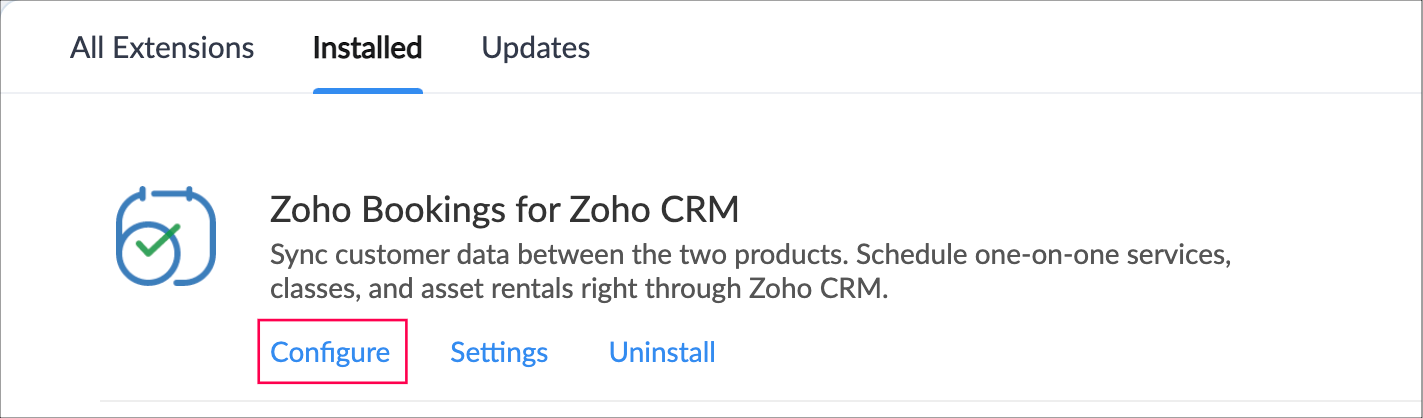Open the Zoho Bookings calendar logo icon
The height and width of the screenshot is (418, 1423).
167,237
